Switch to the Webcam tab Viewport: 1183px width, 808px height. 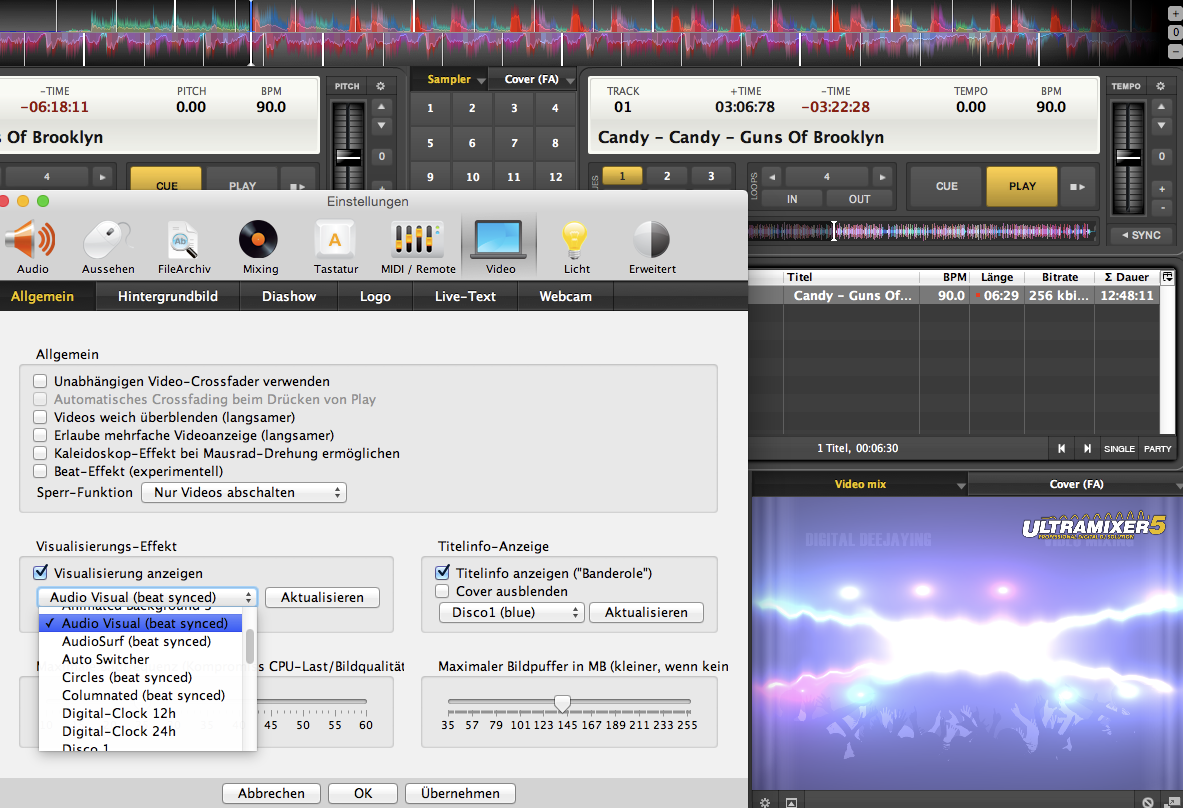565,296
